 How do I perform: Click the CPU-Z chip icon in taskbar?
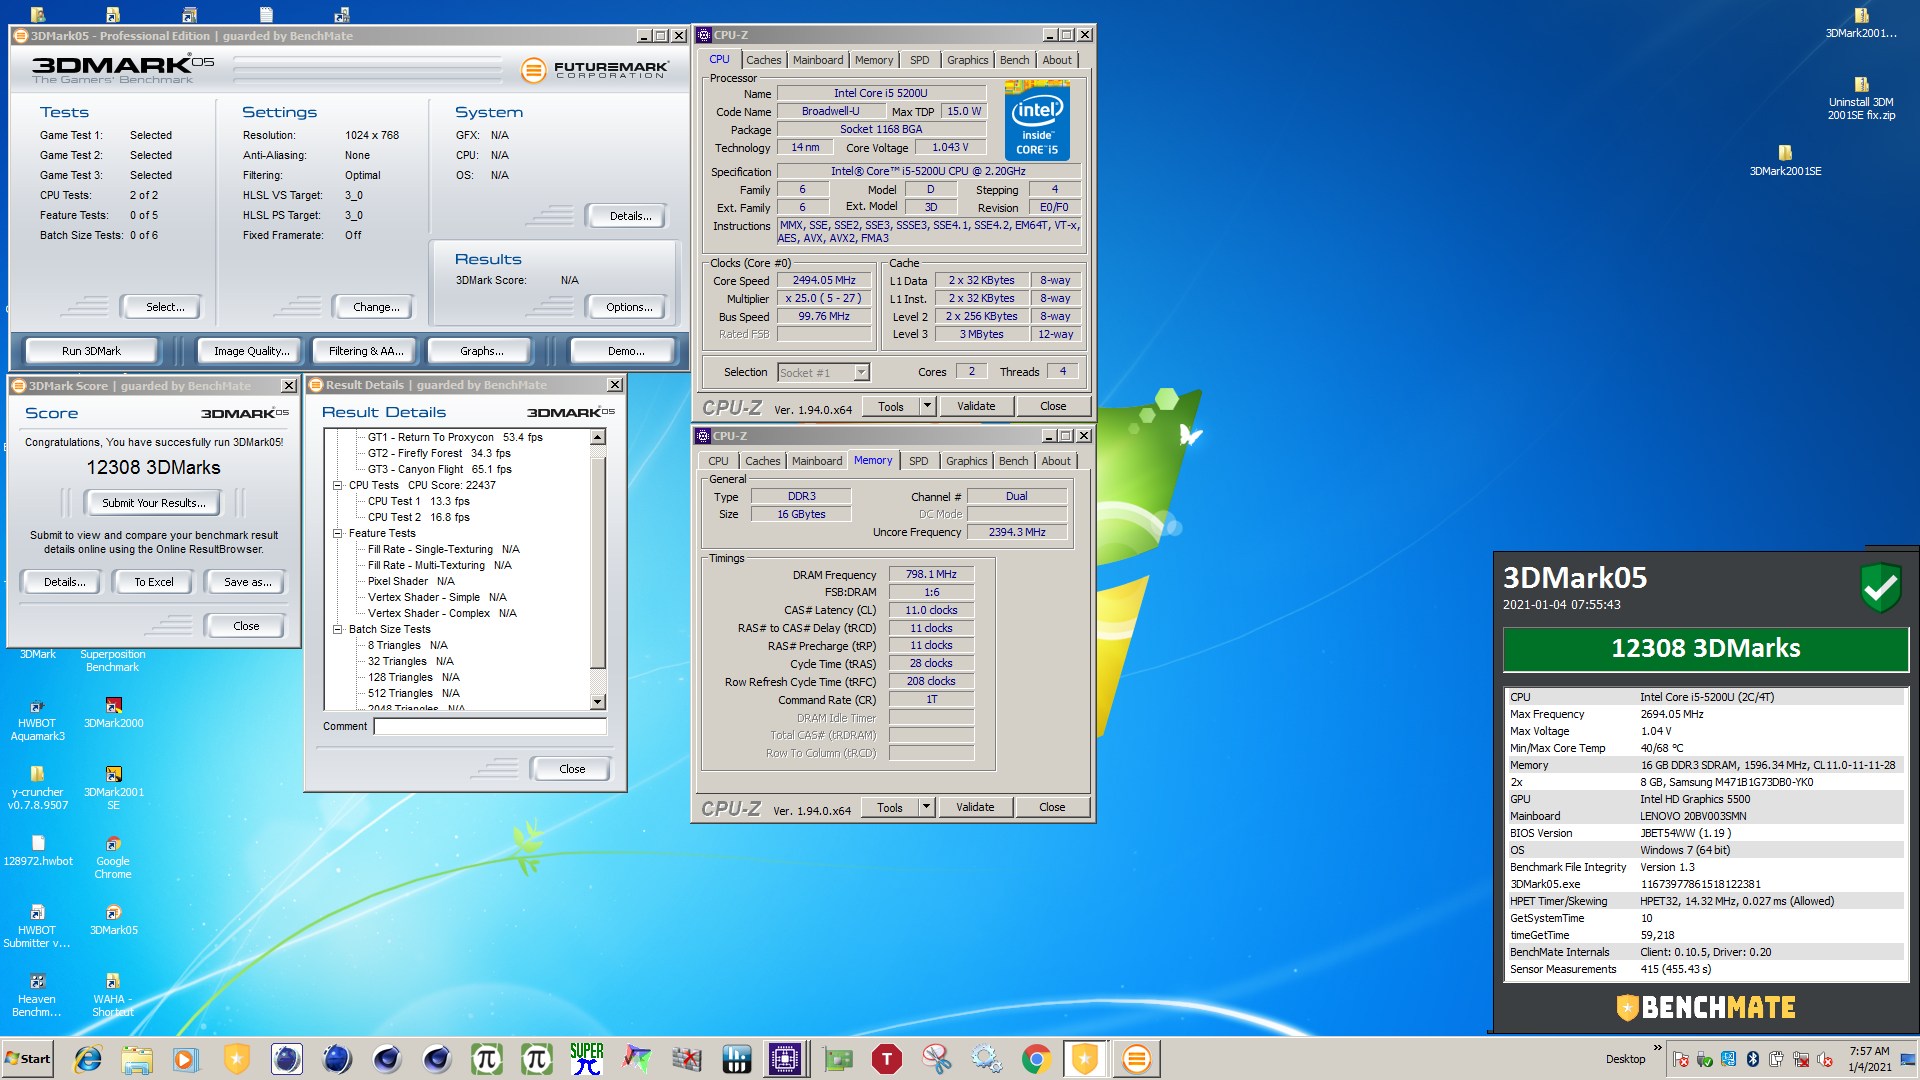click(785, 1059)
